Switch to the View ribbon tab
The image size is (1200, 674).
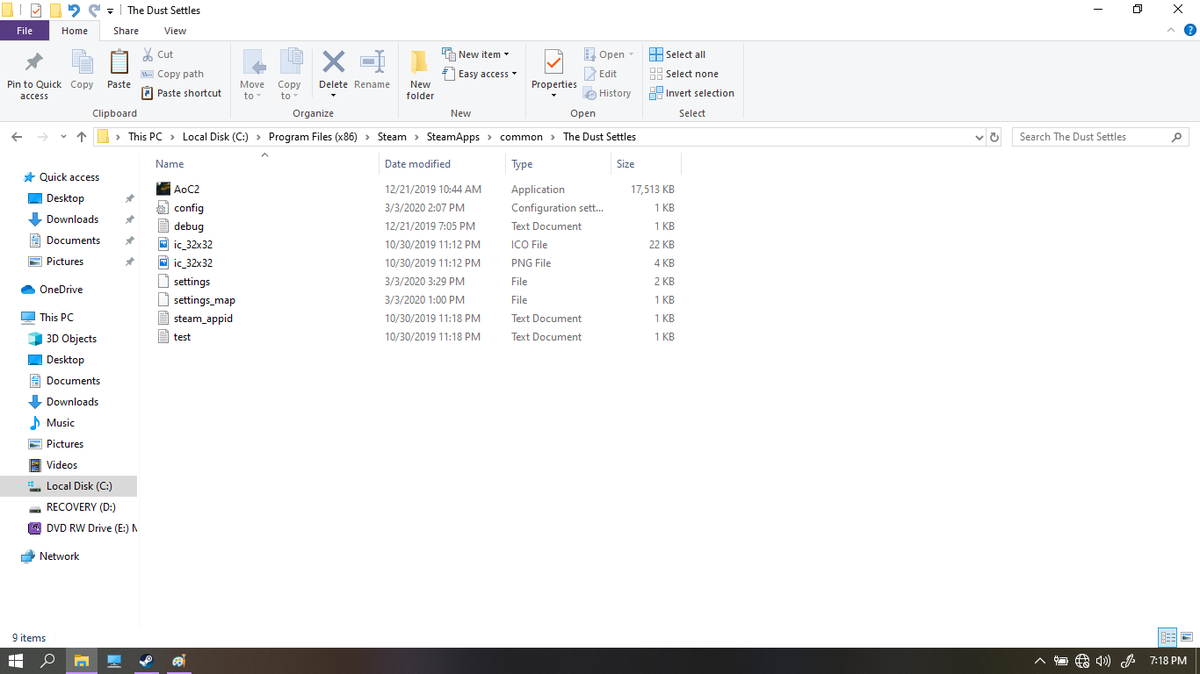point(175,31)
